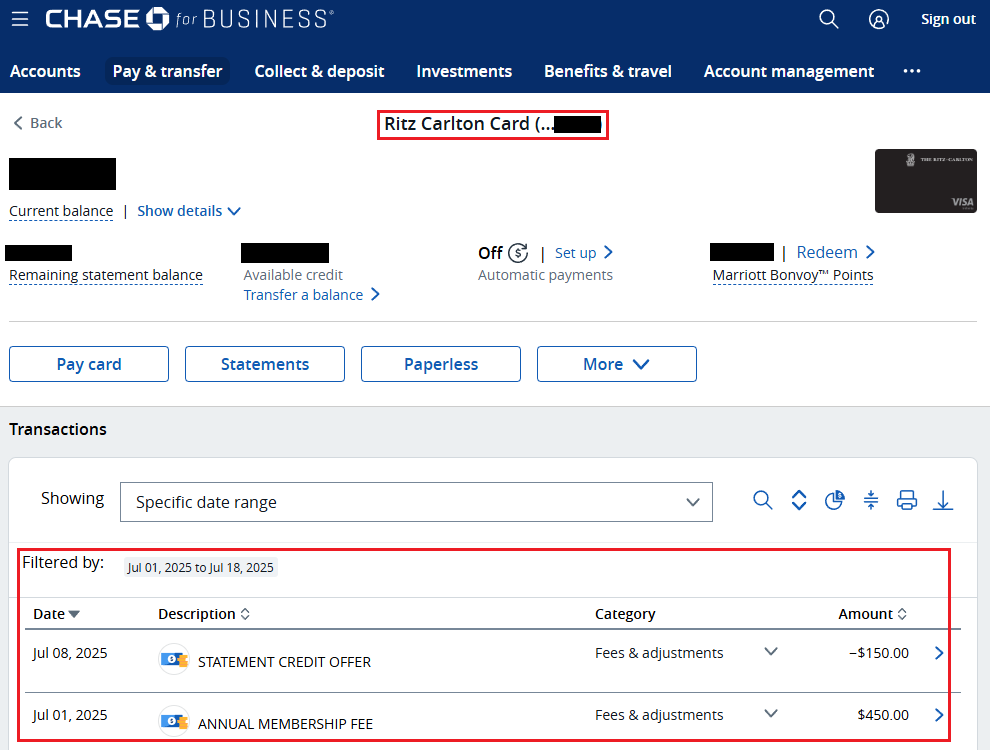This screenshot has width=990, height=750.
Task: Download account activity
Action: click(943, 500)
